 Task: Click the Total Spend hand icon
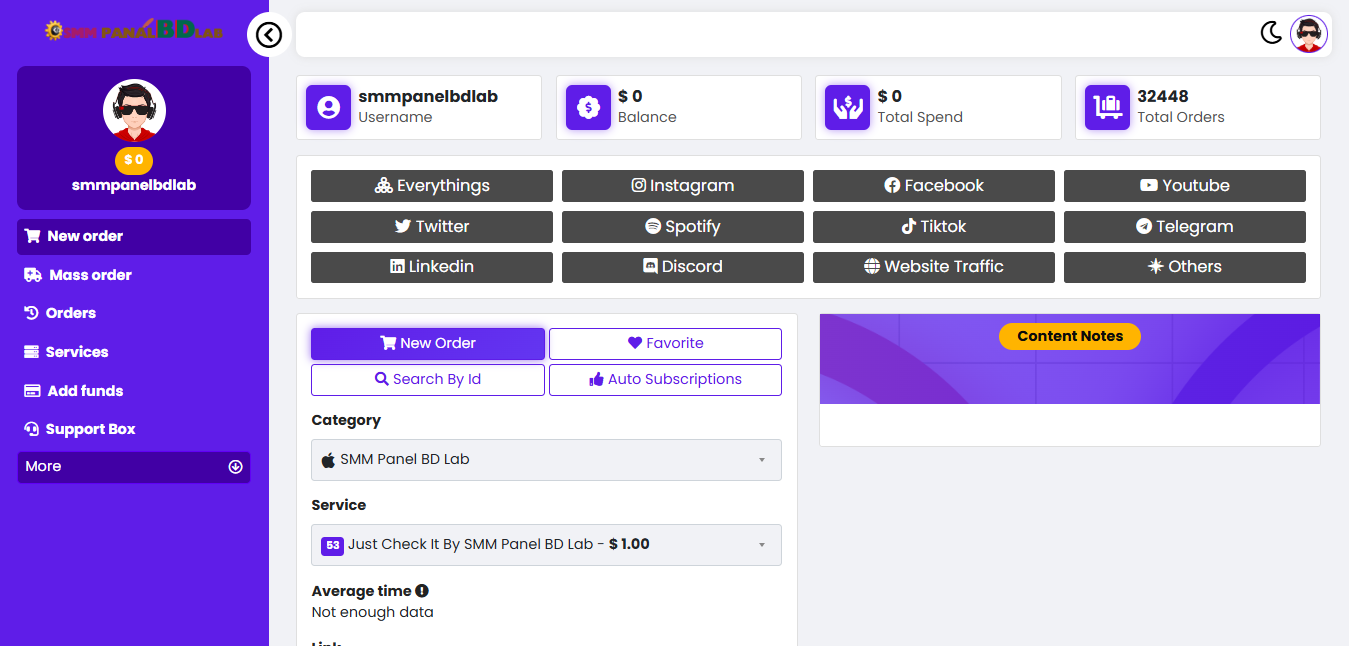coord(847,107)
